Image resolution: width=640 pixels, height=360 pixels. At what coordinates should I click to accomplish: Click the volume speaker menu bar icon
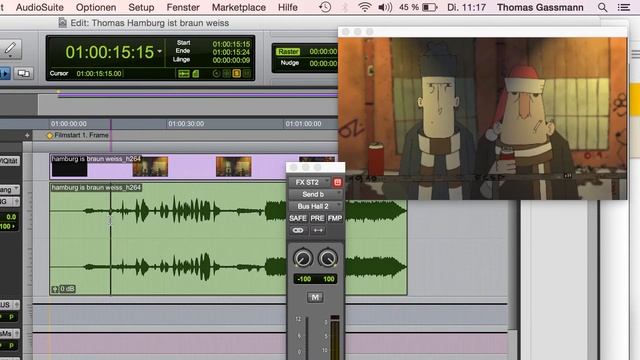point(385,7)
